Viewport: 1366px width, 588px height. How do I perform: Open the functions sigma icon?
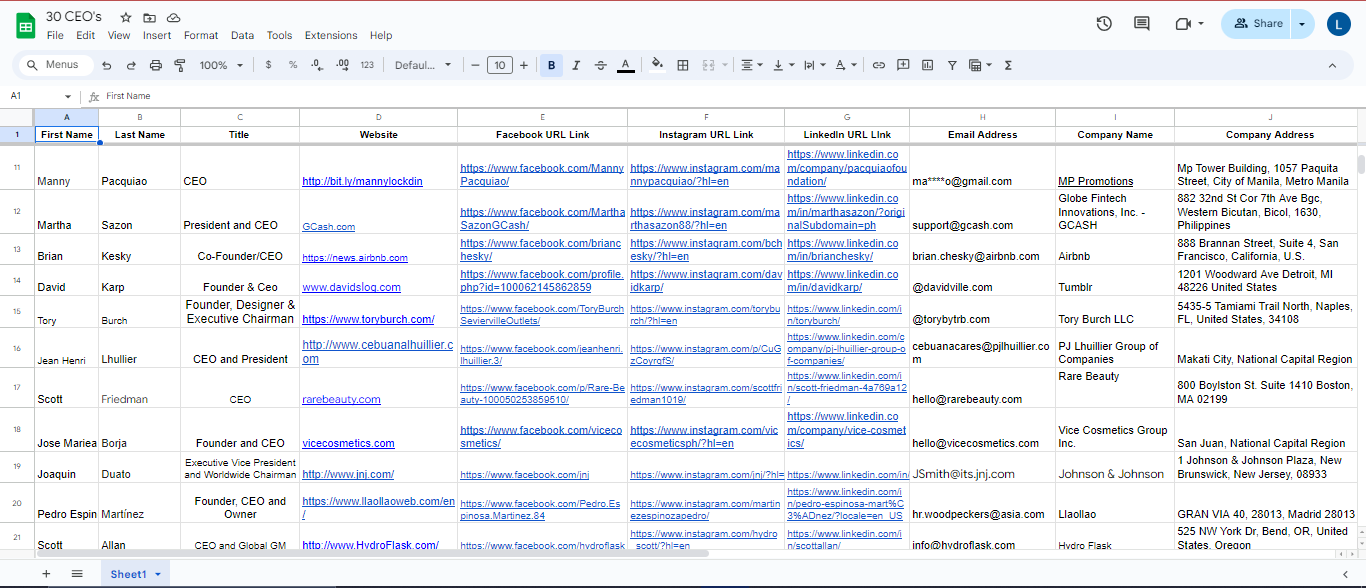(1008, 65)
